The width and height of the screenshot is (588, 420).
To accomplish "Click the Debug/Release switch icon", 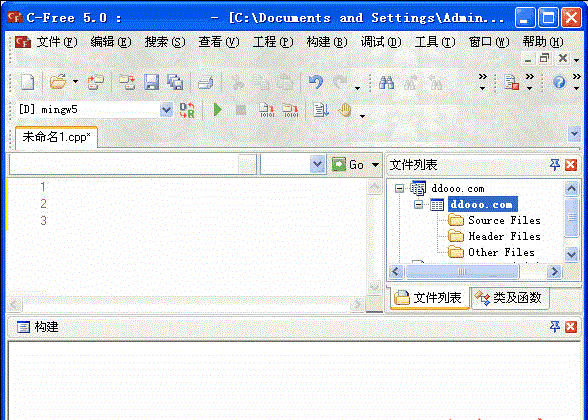I will point(187,110).
